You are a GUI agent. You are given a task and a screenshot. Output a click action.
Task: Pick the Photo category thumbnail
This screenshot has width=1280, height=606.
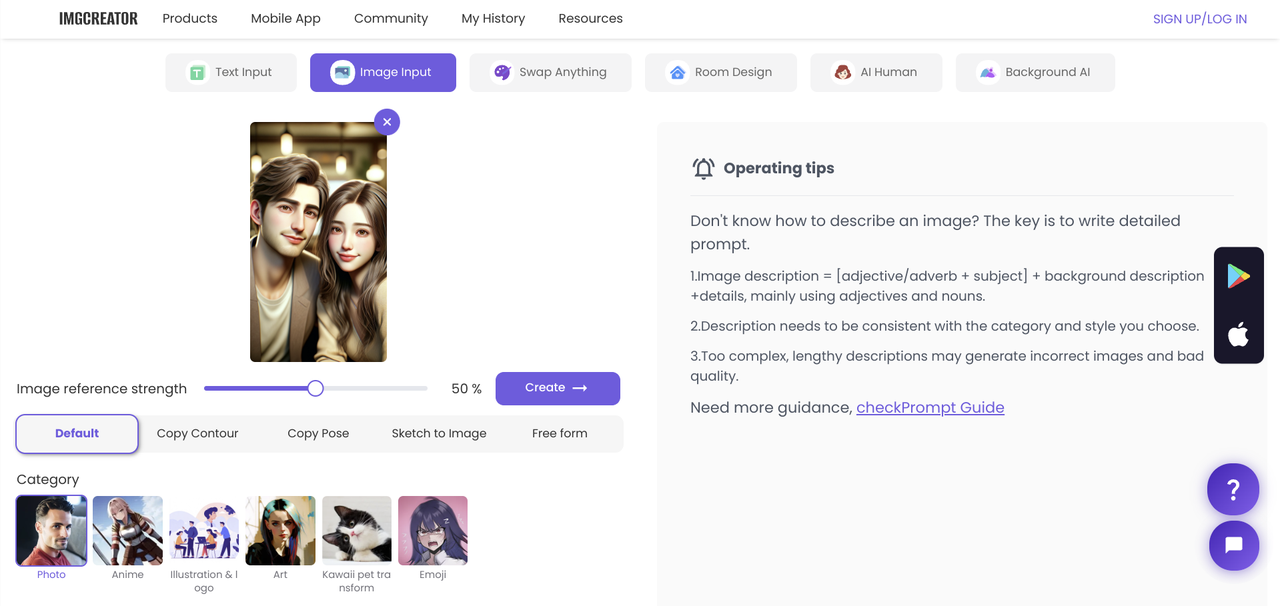[51, 531]
